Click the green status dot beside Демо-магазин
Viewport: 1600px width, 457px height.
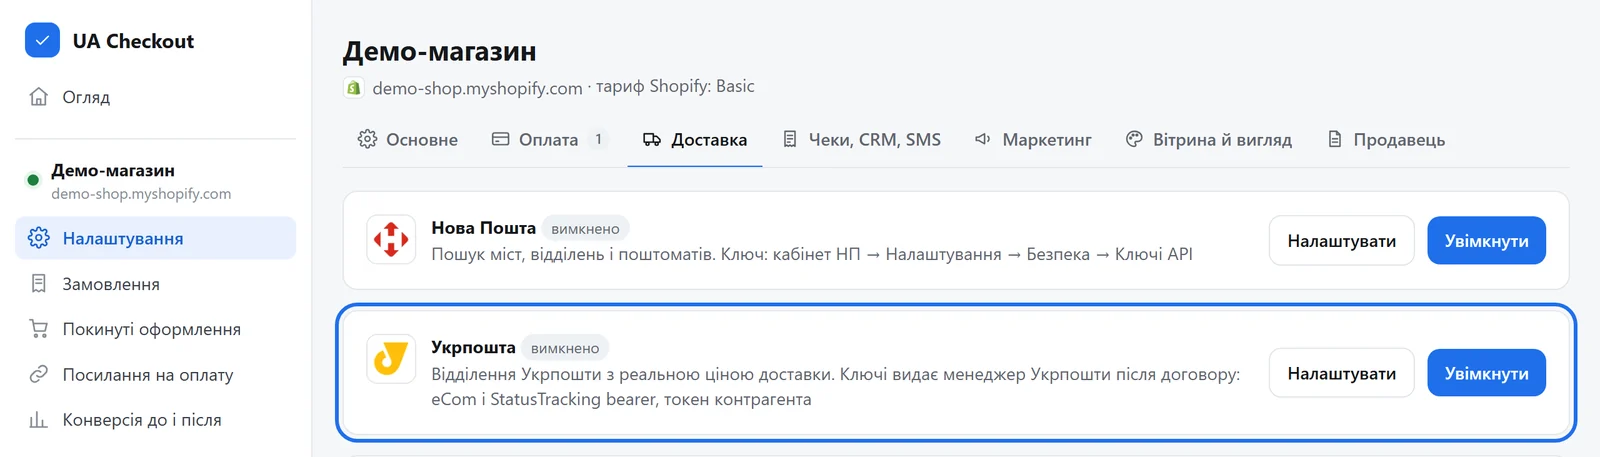33,180
